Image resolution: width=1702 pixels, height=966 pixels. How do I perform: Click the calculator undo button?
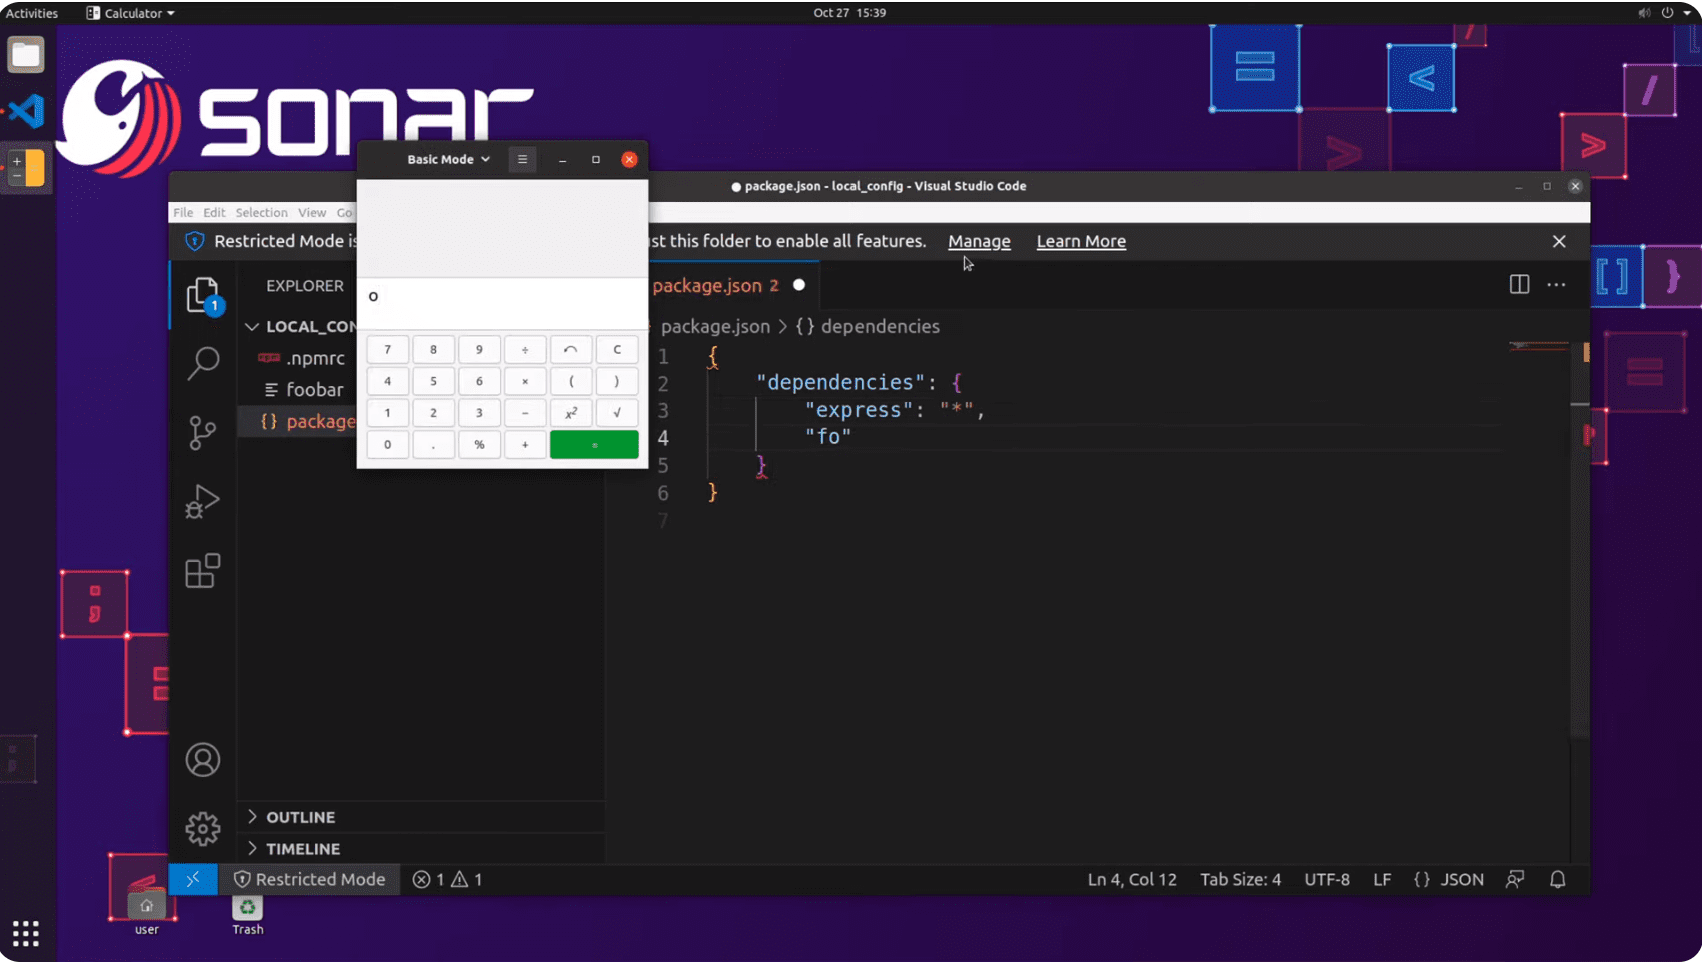click(571, 349)
